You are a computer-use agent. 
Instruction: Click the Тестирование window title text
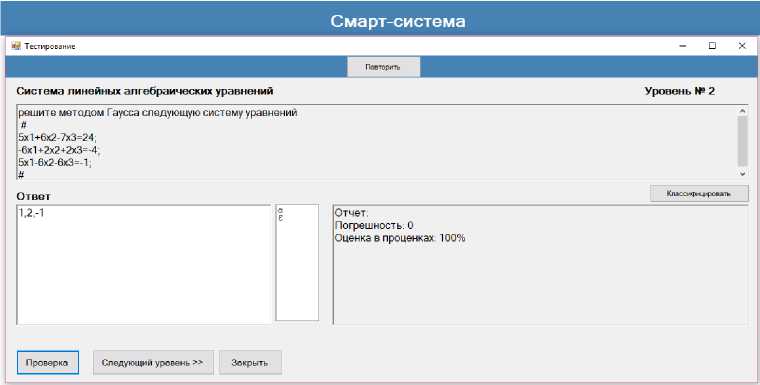pyautogui.click(x=50, y=47)
